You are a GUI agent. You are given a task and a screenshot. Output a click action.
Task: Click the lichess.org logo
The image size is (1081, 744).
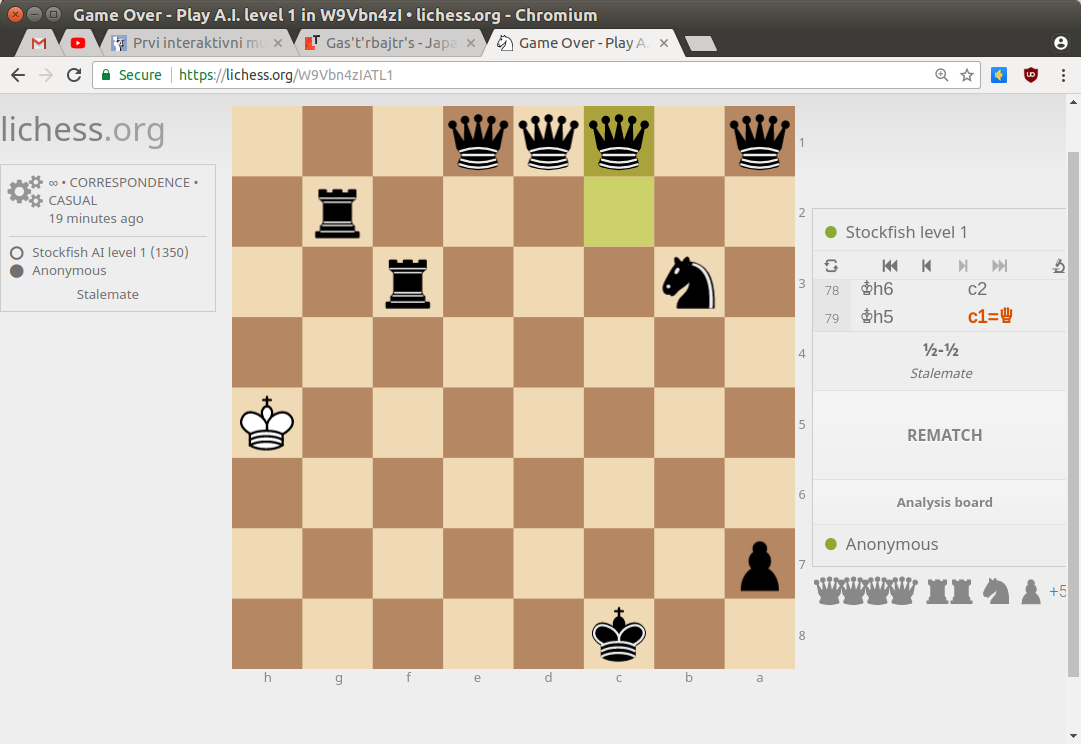[83, 130]
